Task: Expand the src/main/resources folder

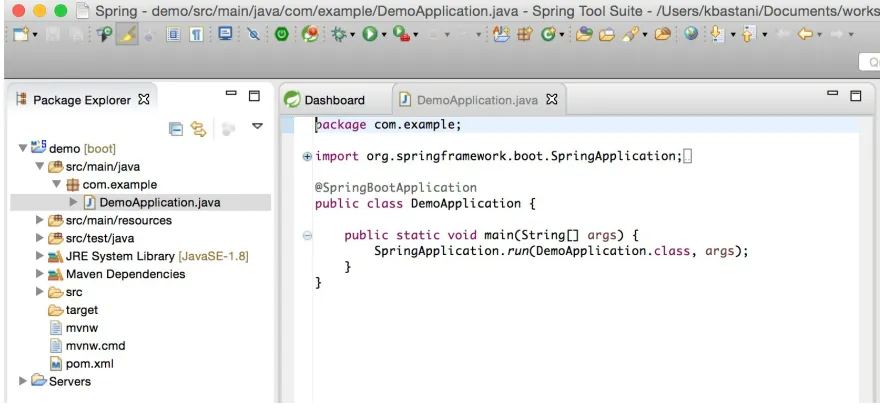Action: pyautogui.click(x=39, y=220)
